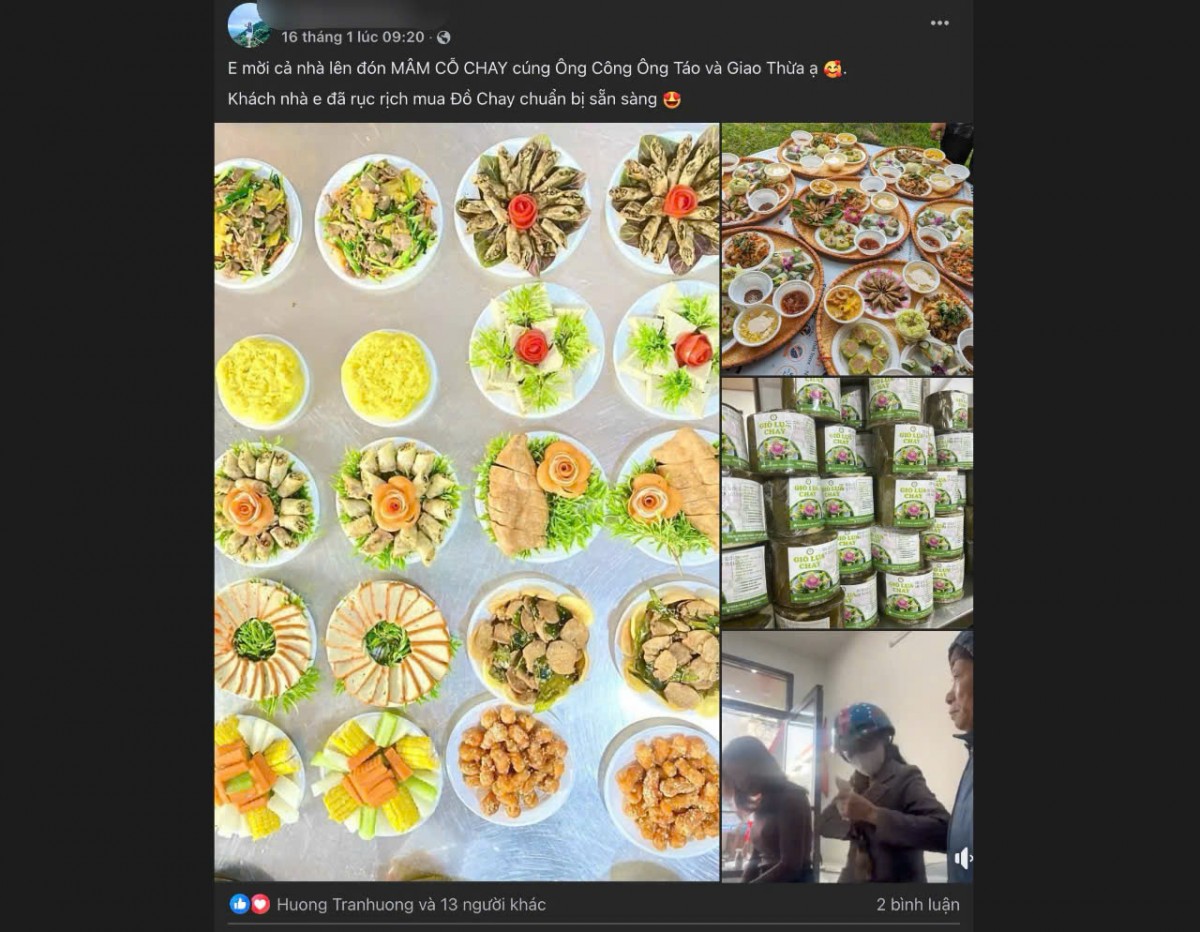Show who reacted: Huong Tranhuong và 13 người khác
The image size is (1200, 932).
(x=411, y=904)
